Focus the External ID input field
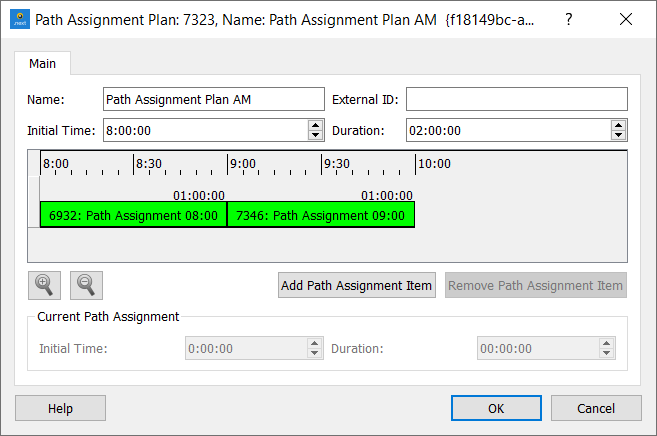The width and height of the screenshot is (657, 436). click(516, 99)
